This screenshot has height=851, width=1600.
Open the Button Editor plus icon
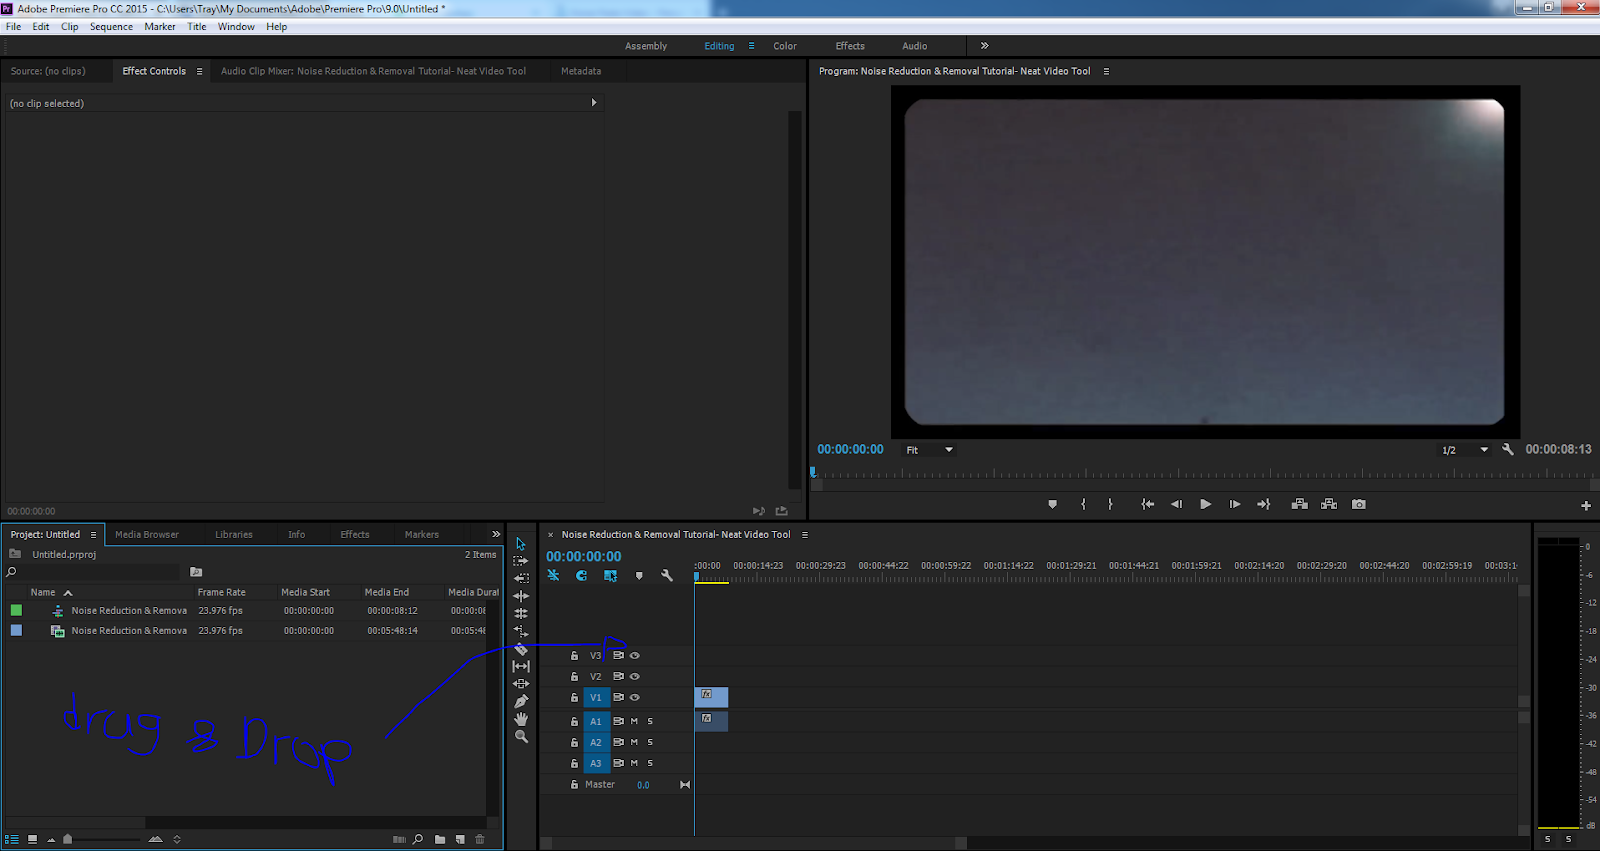1585,505
